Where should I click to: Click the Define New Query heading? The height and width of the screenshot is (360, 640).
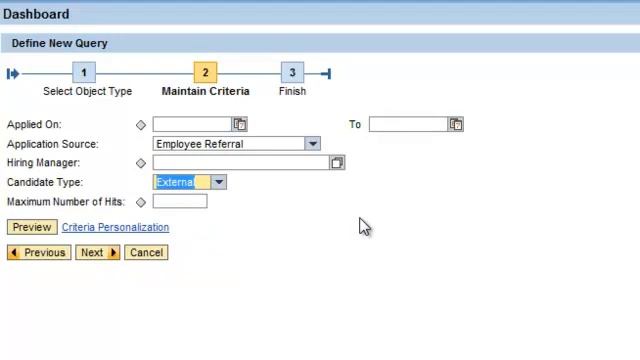click(60, 43)
